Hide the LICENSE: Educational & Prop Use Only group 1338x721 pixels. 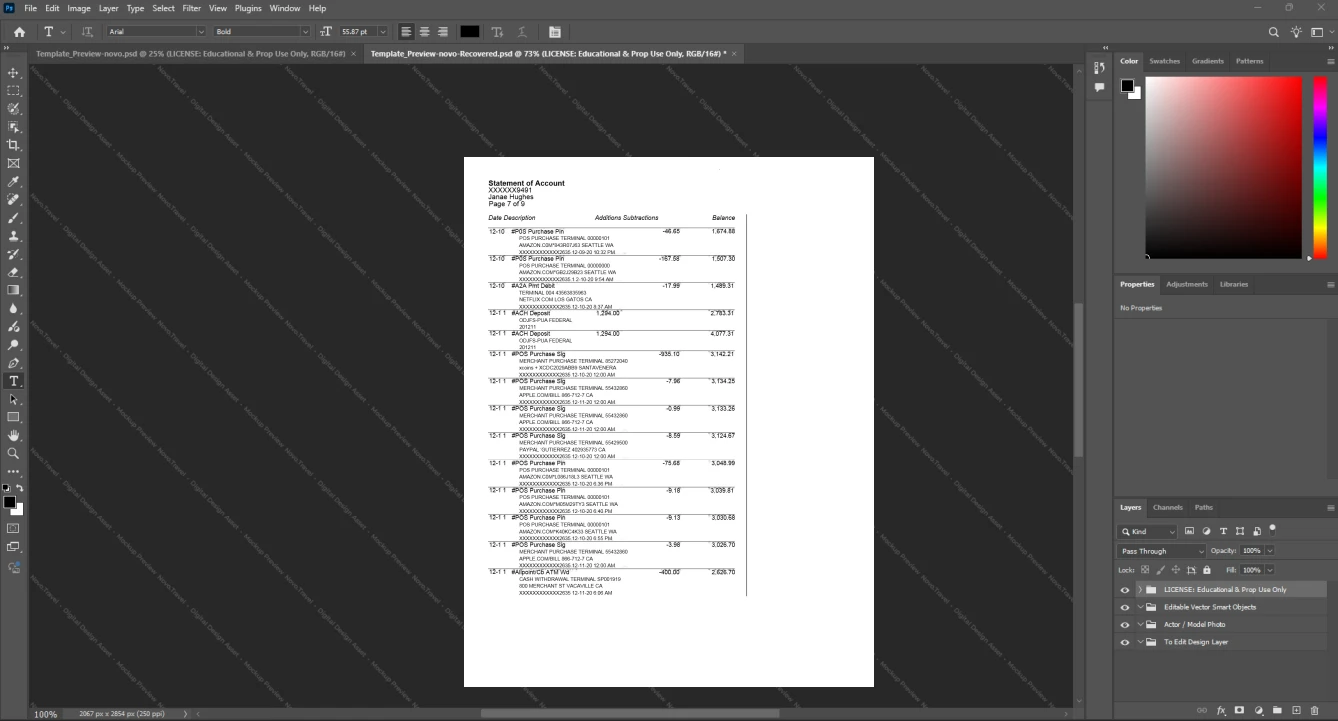1125,590
